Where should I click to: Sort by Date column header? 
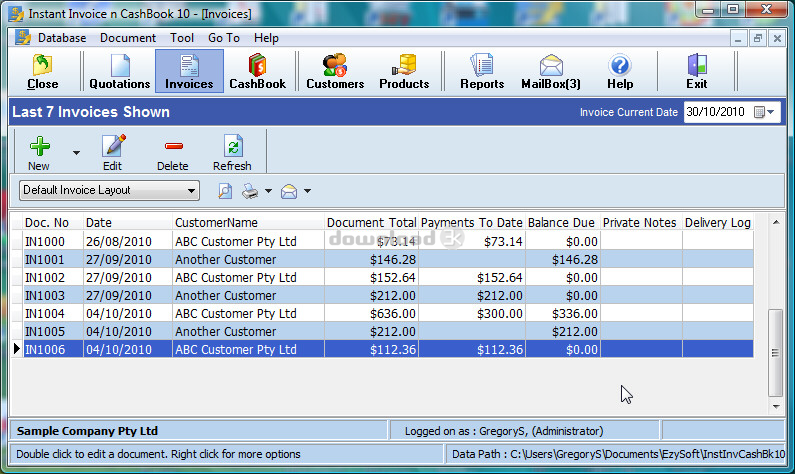[x=128, y=223]
